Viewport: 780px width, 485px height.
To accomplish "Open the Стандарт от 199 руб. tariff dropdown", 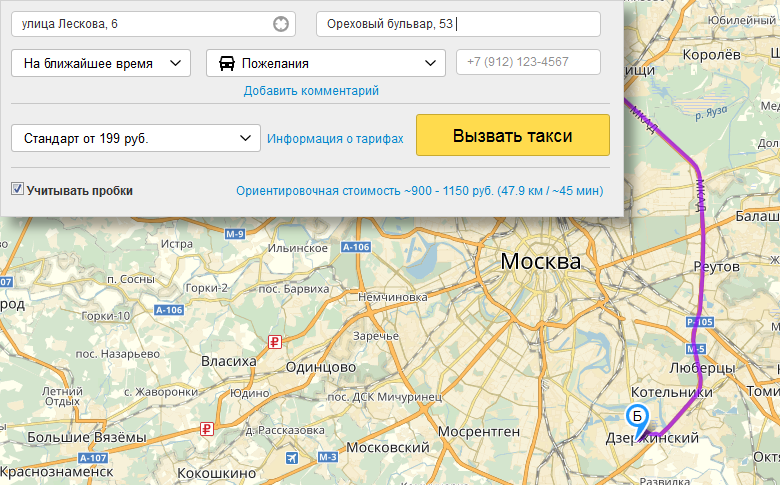I will pos(136,138).
